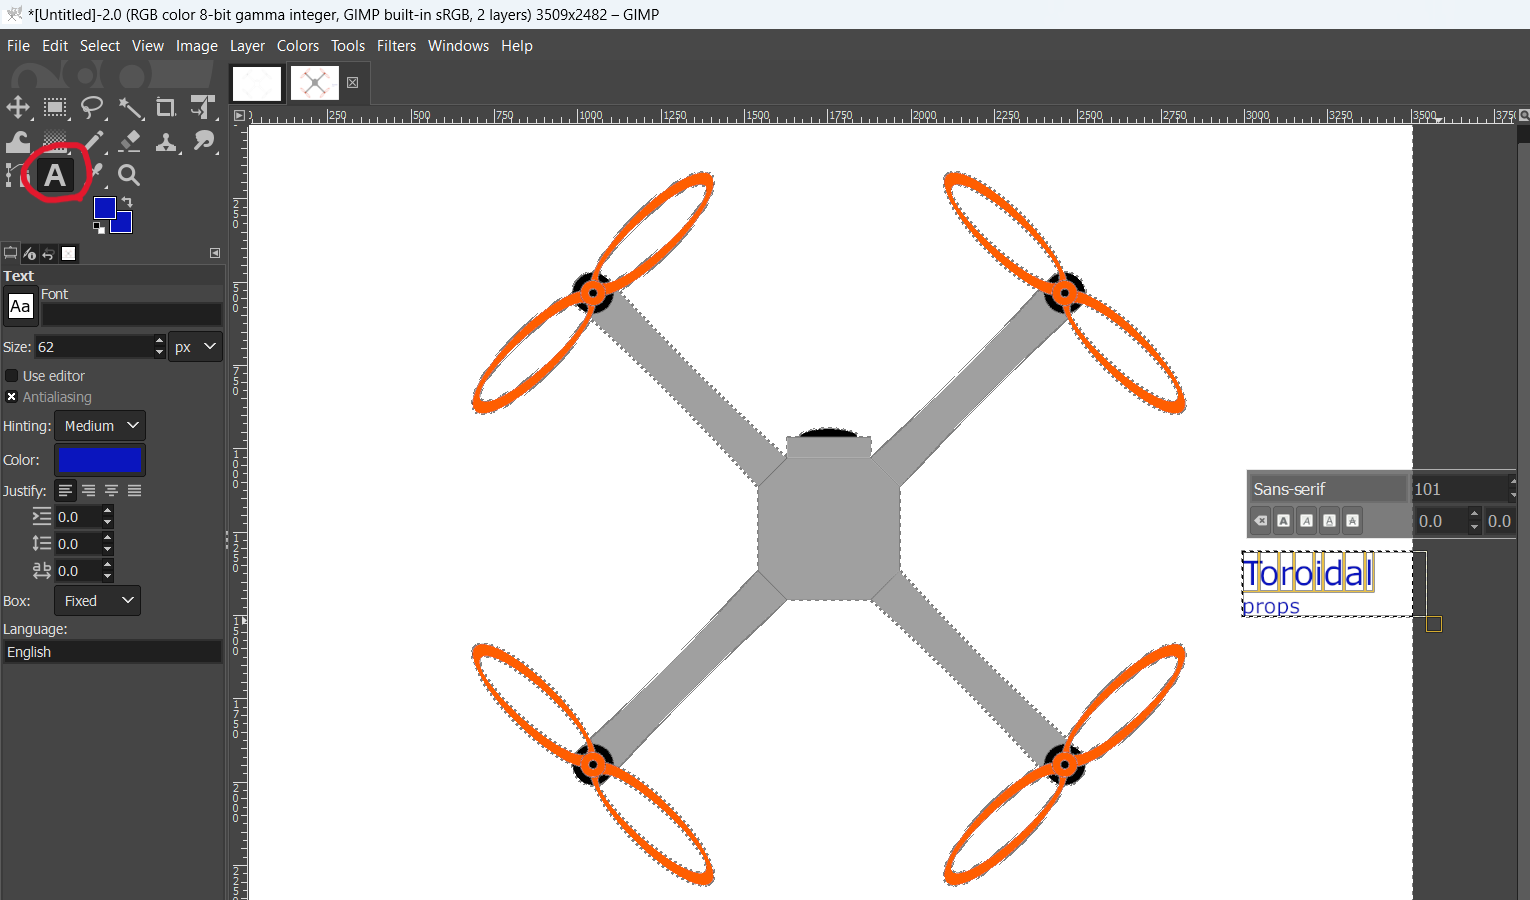Open the Windows menu
This screenshot has height=900, width=1530.
(x=458, y=46)
